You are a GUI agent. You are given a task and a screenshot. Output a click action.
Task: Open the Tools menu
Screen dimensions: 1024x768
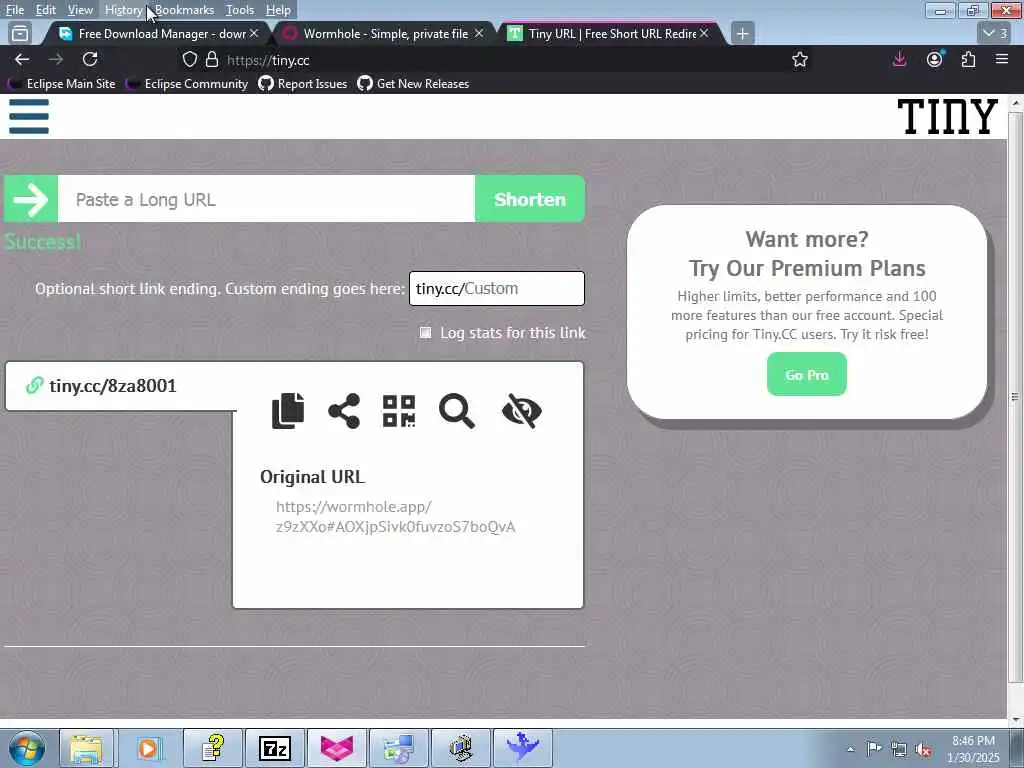coord(240,10)
